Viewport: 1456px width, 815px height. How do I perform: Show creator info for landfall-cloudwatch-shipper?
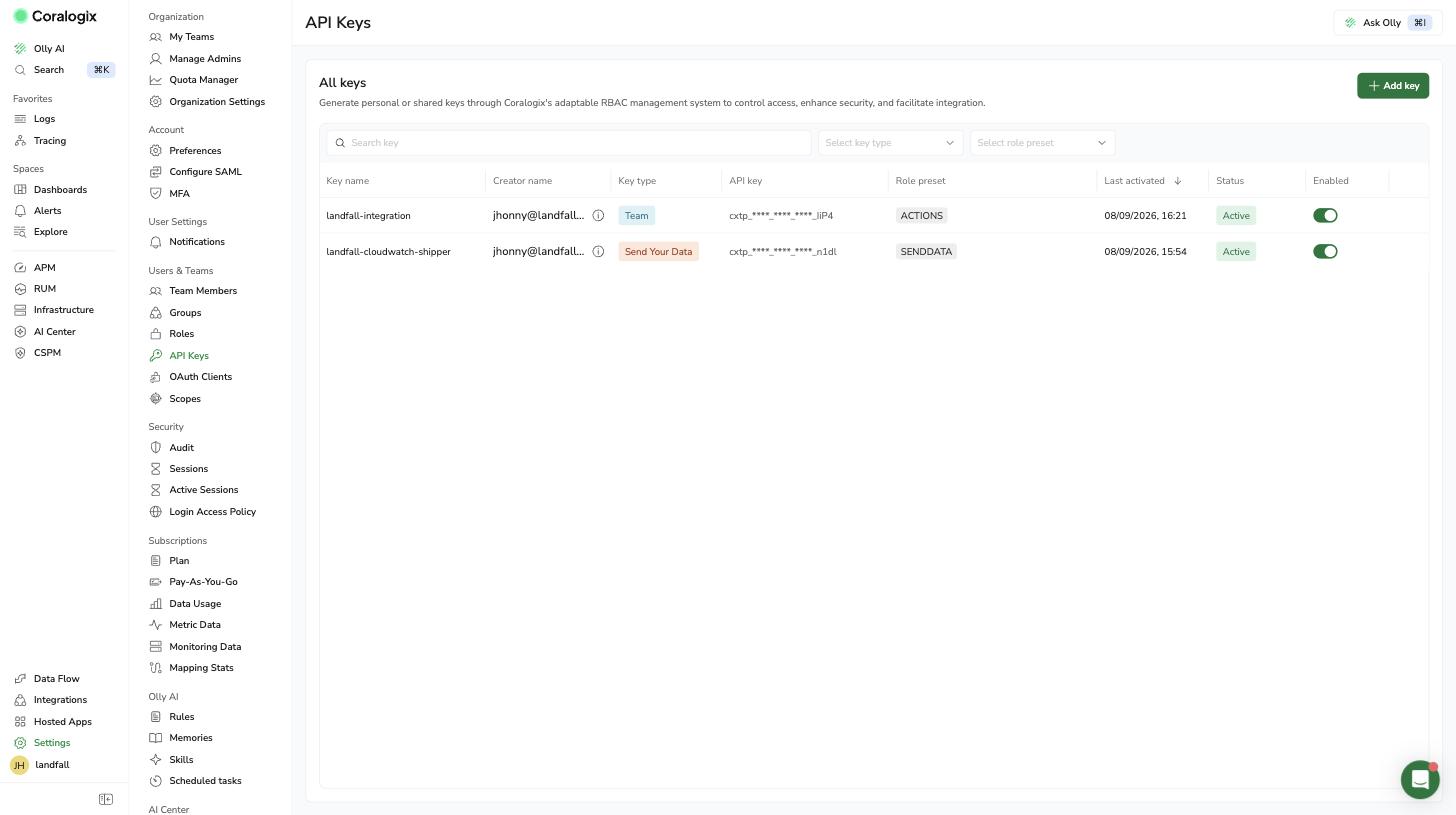click(x=598, y=252)
